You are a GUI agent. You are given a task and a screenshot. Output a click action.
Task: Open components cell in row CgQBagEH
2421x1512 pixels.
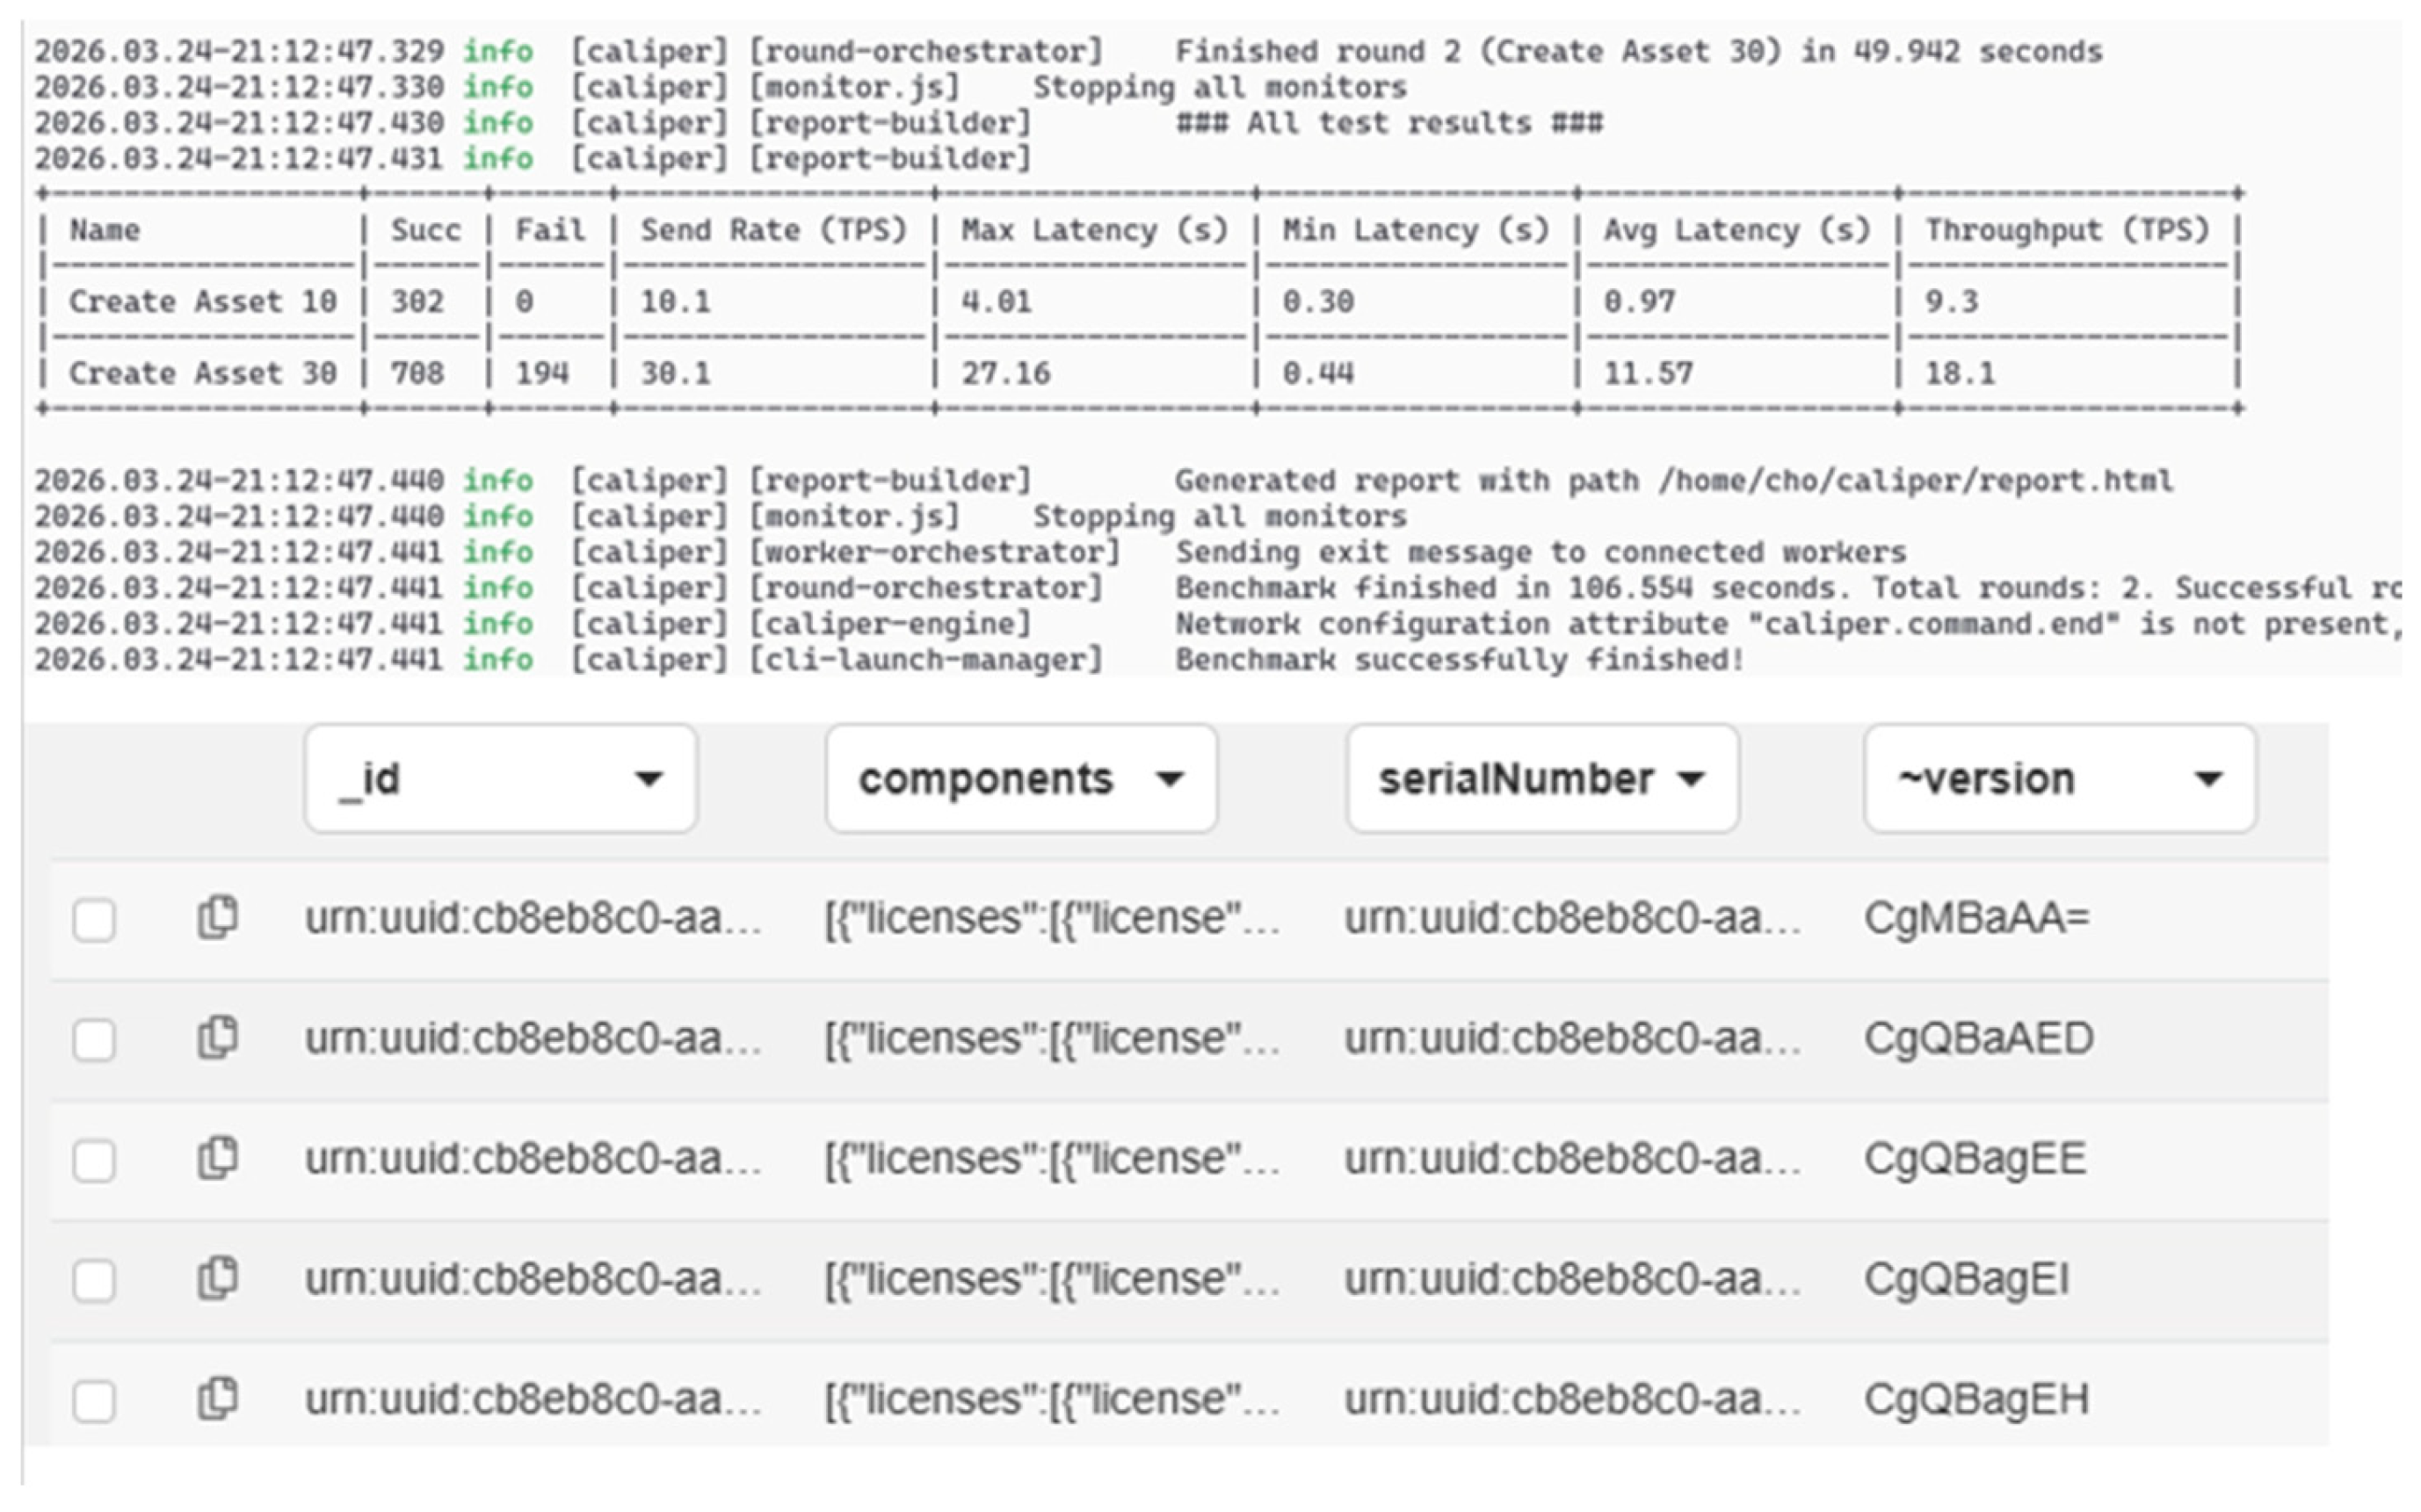pos(1052,1399)
